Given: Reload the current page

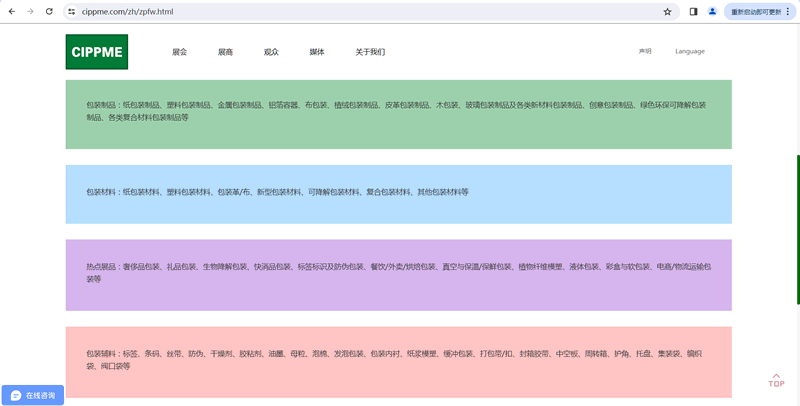Looking at the screenshot, I should point(49,11).
